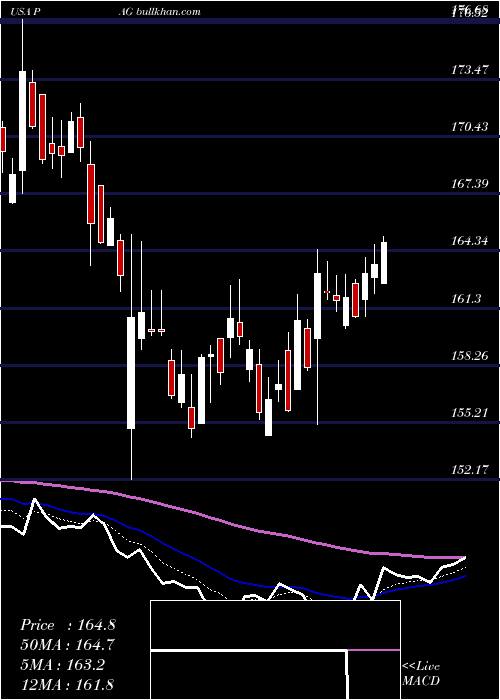Click the 158.26 price axis label
Screen dimensions: 500x700
pos(470,356)
